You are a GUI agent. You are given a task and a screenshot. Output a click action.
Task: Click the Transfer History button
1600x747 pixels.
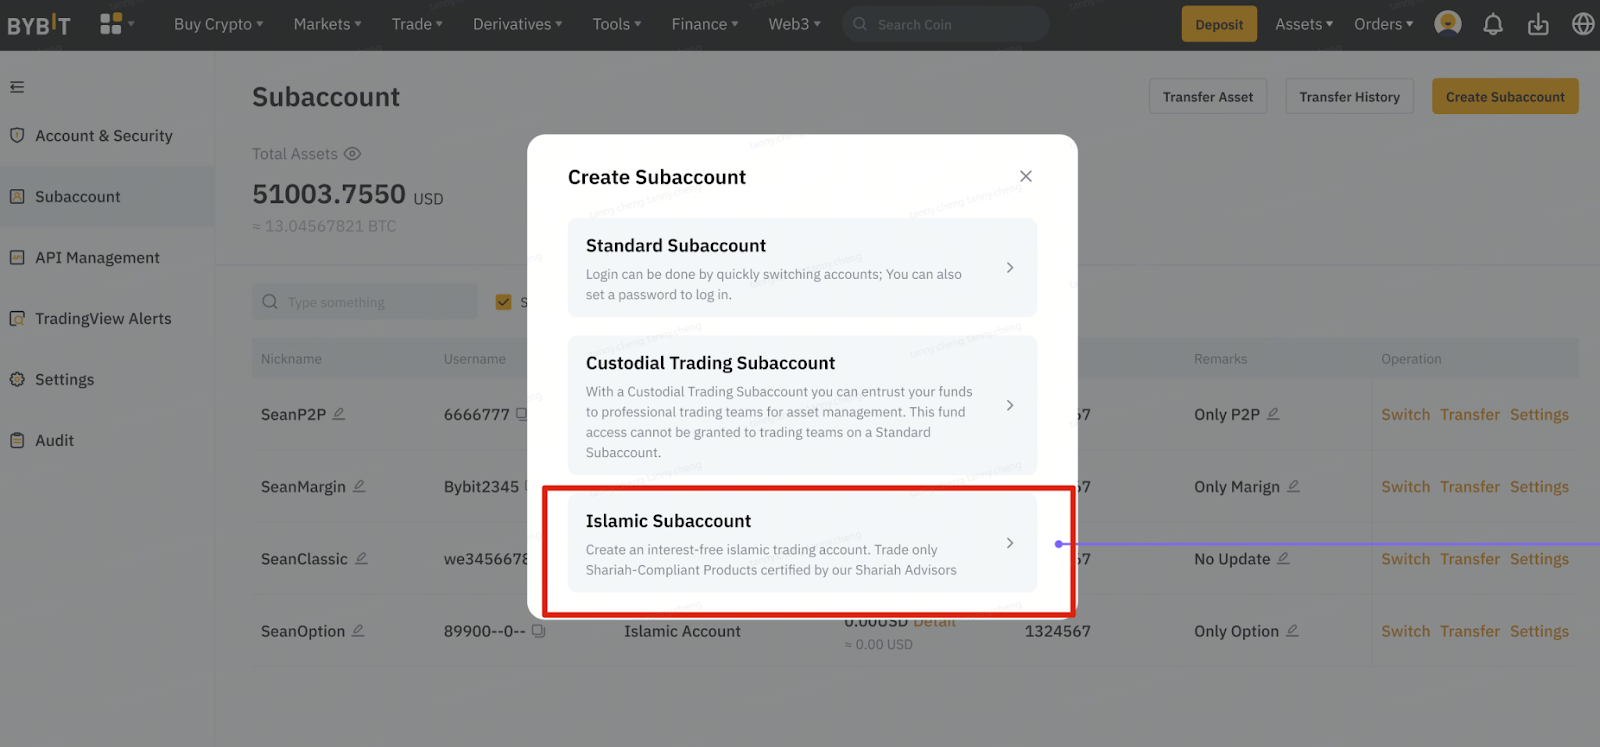[1349, 97]
